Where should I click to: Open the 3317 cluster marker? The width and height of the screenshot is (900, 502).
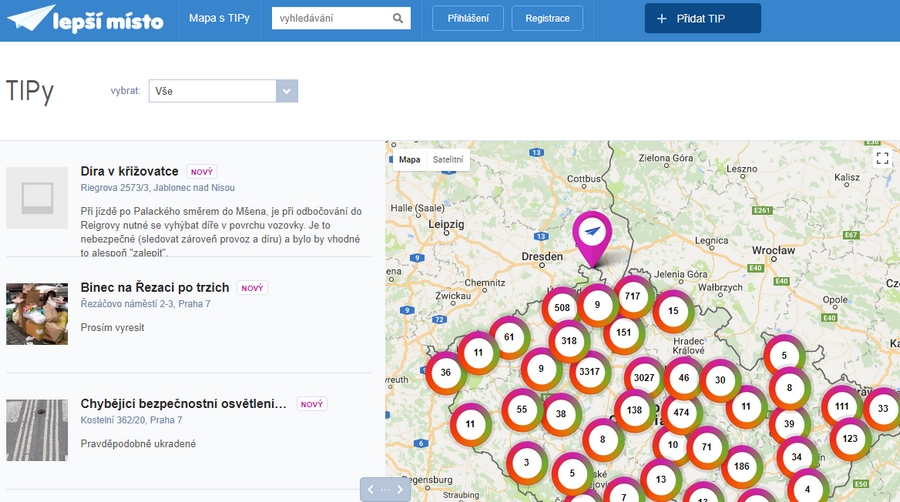click(x=589, y=372)
